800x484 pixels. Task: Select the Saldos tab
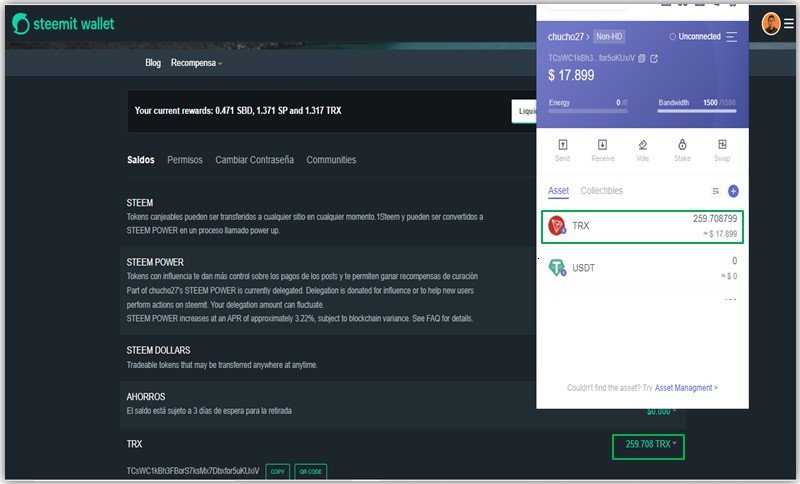[x=140, y=160]
